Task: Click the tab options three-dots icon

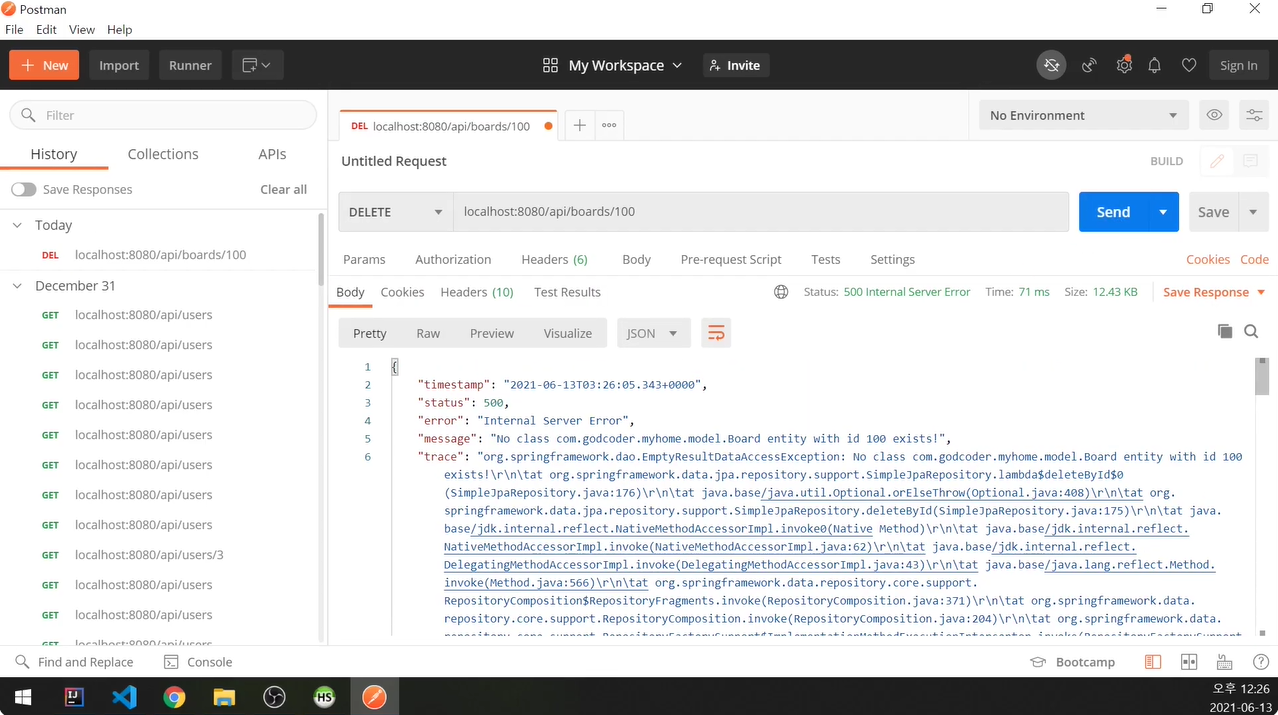Action: pyautogui.click(x=609, y=125)
